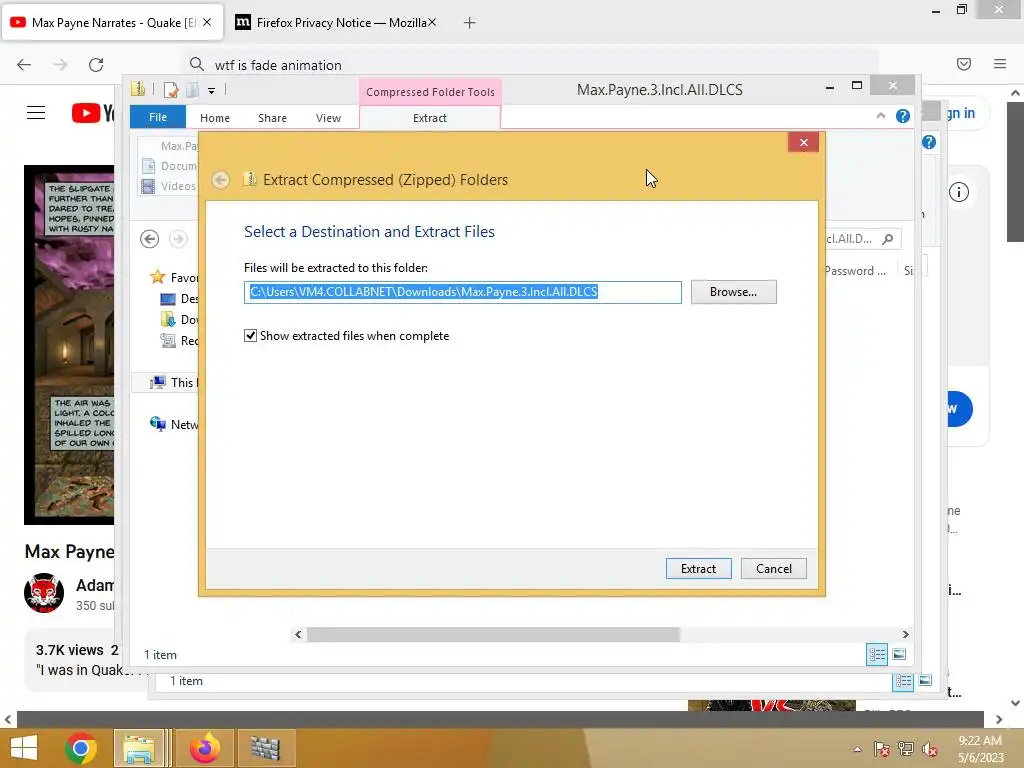The width and height of the screenshot is (1024, 768).
Task: Open Explorer help question mark icon
Action: coord(903,116)
